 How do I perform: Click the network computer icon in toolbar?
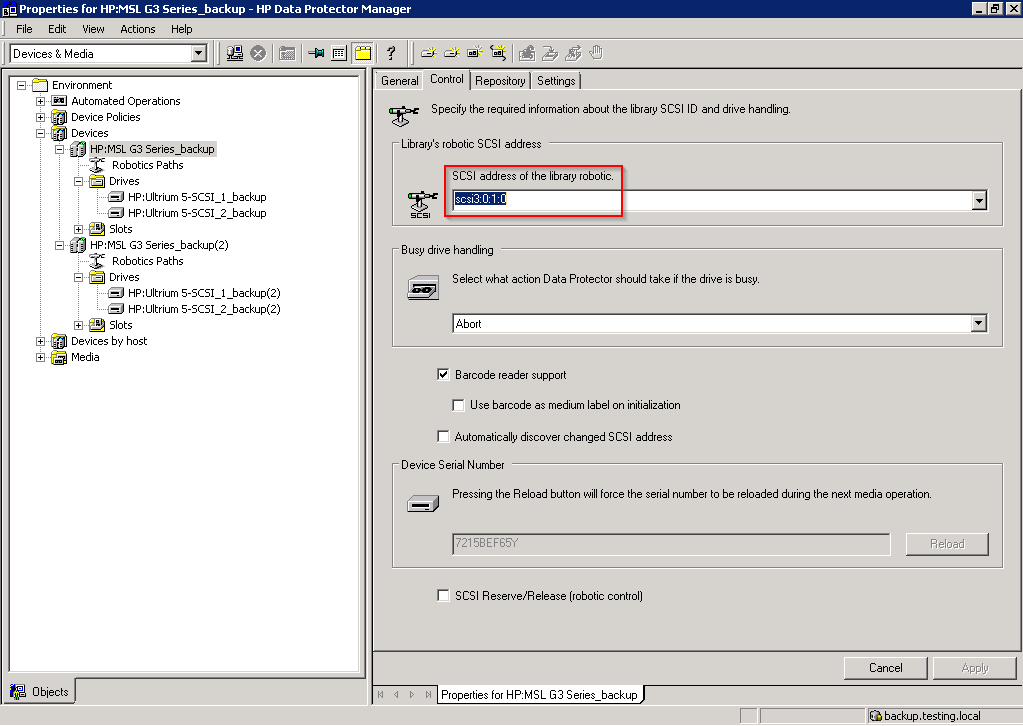point(235,53)
